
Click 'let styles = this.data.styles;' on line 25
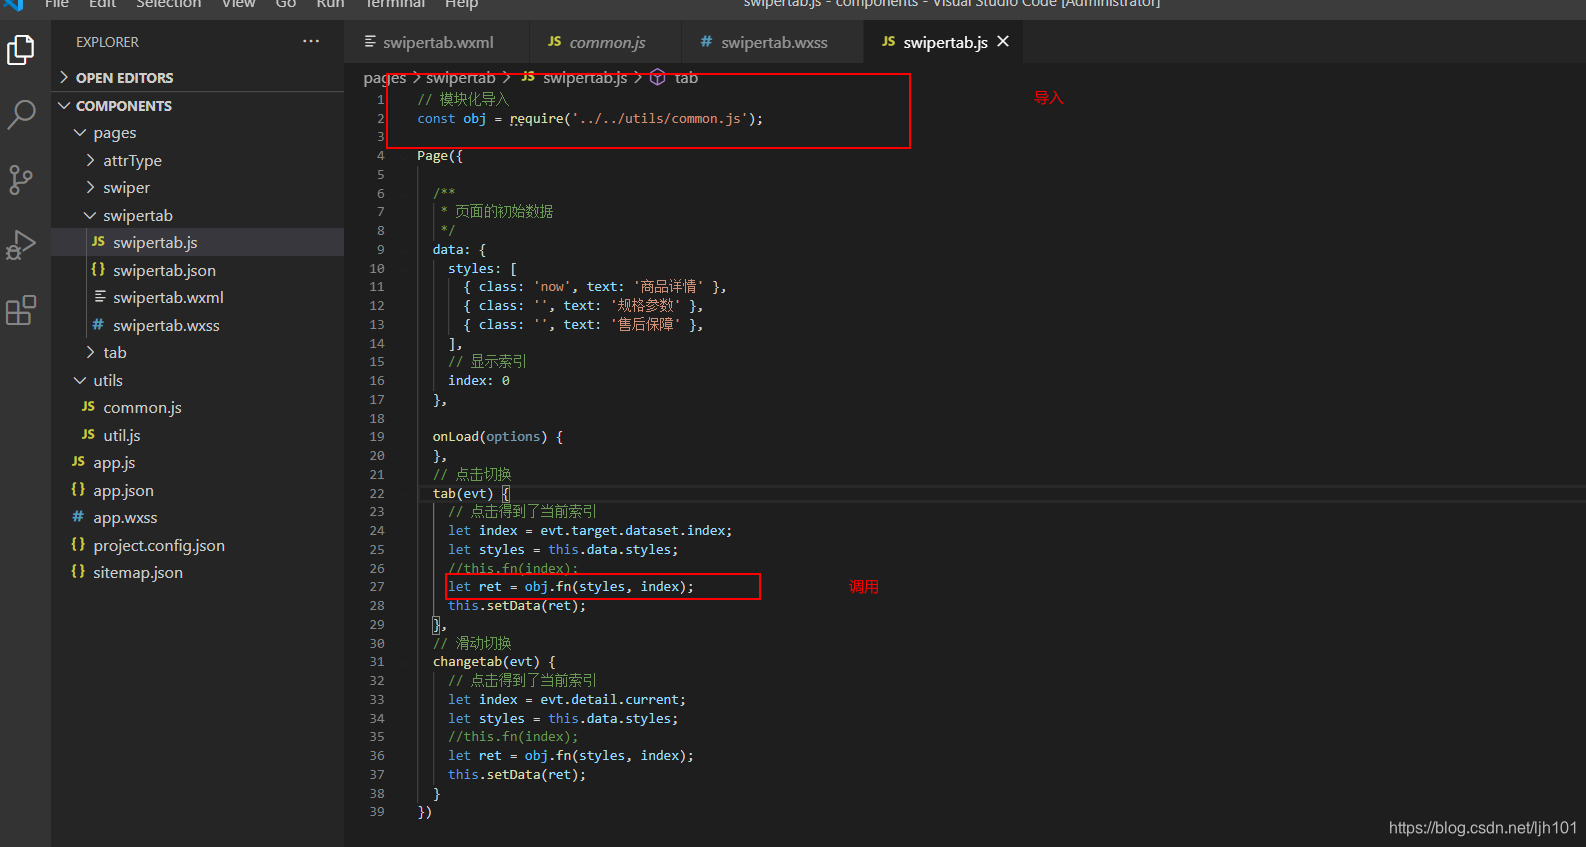tap(563, 550)
